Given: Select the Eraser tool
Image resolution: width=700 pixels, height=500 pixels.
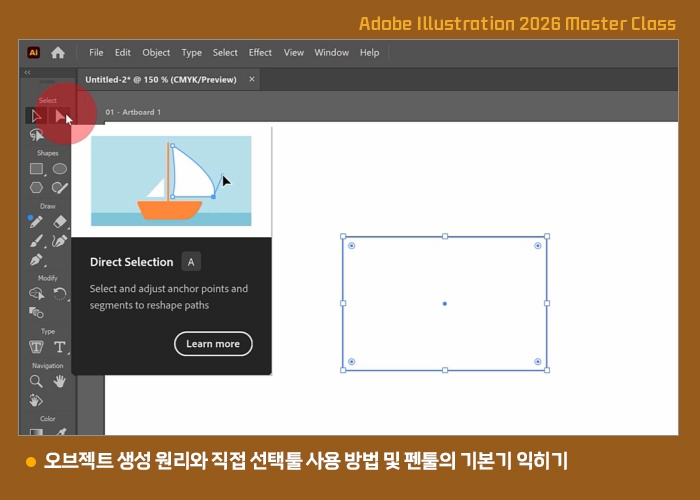Looking at the screenshot, I should point(59,221).
